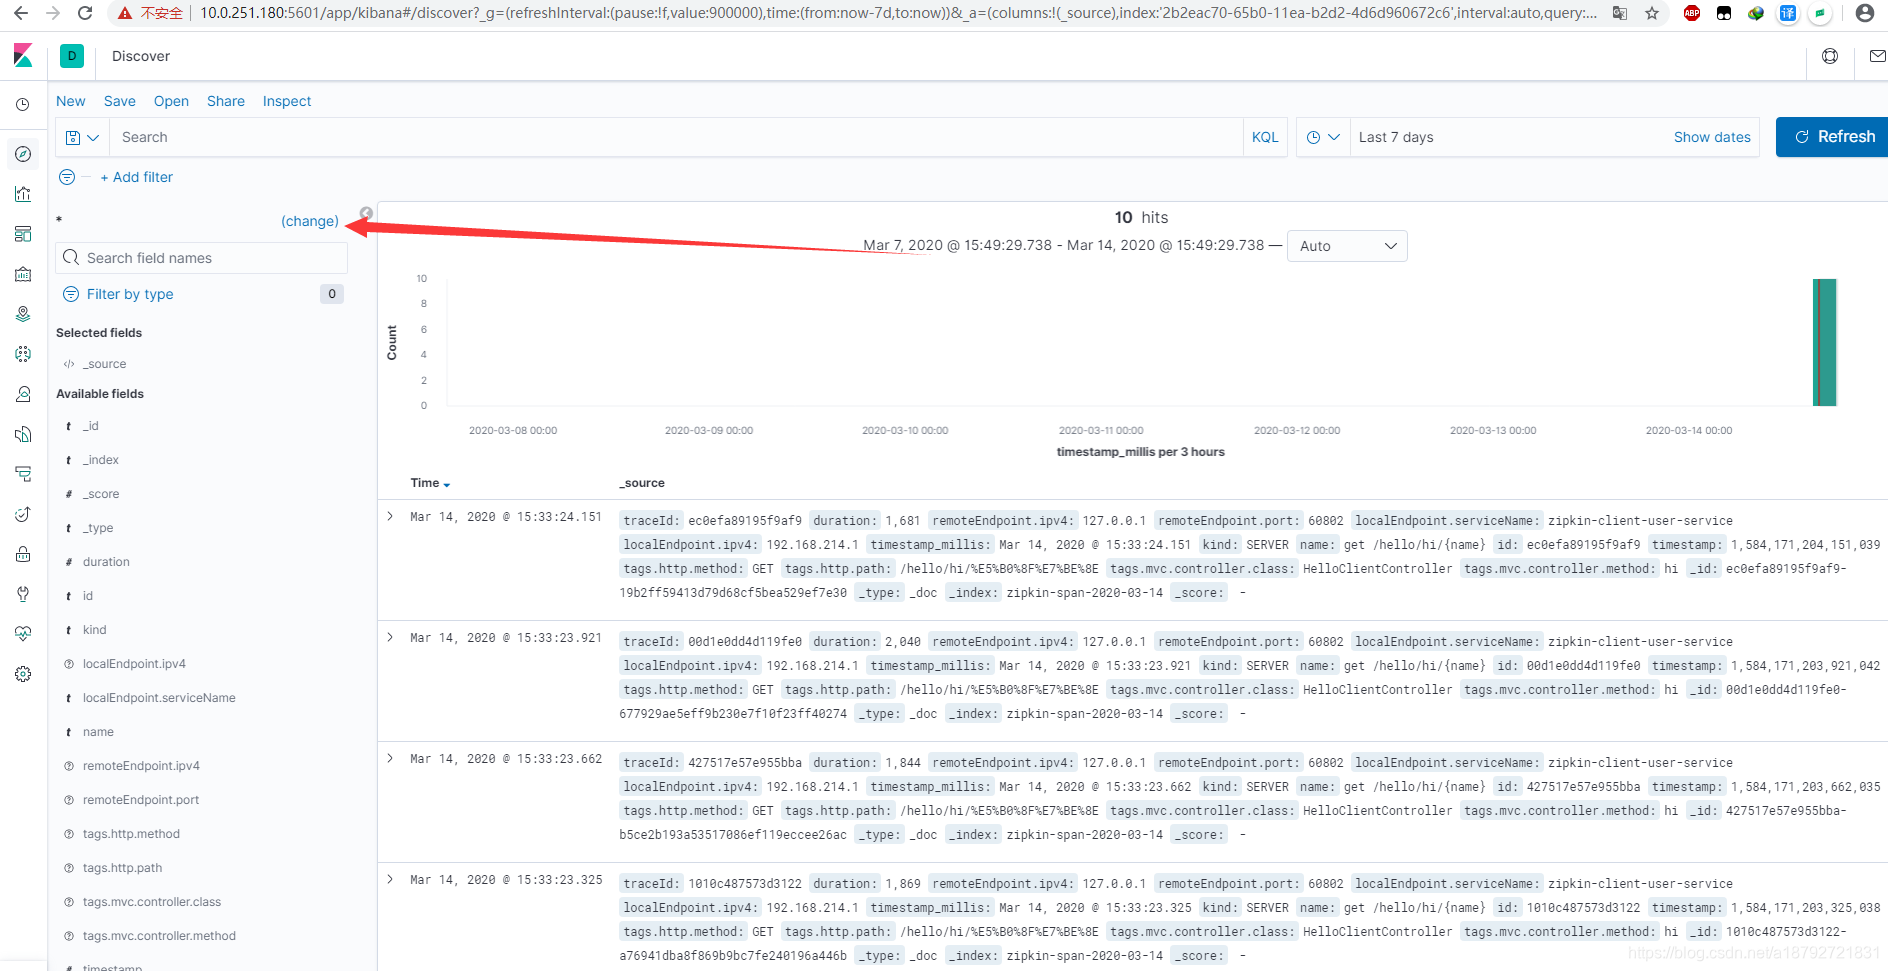Viewport: 1888px width, 971px height.
Task: Open the mail newsfeed icon in header
Action: tap(1877, 56)
